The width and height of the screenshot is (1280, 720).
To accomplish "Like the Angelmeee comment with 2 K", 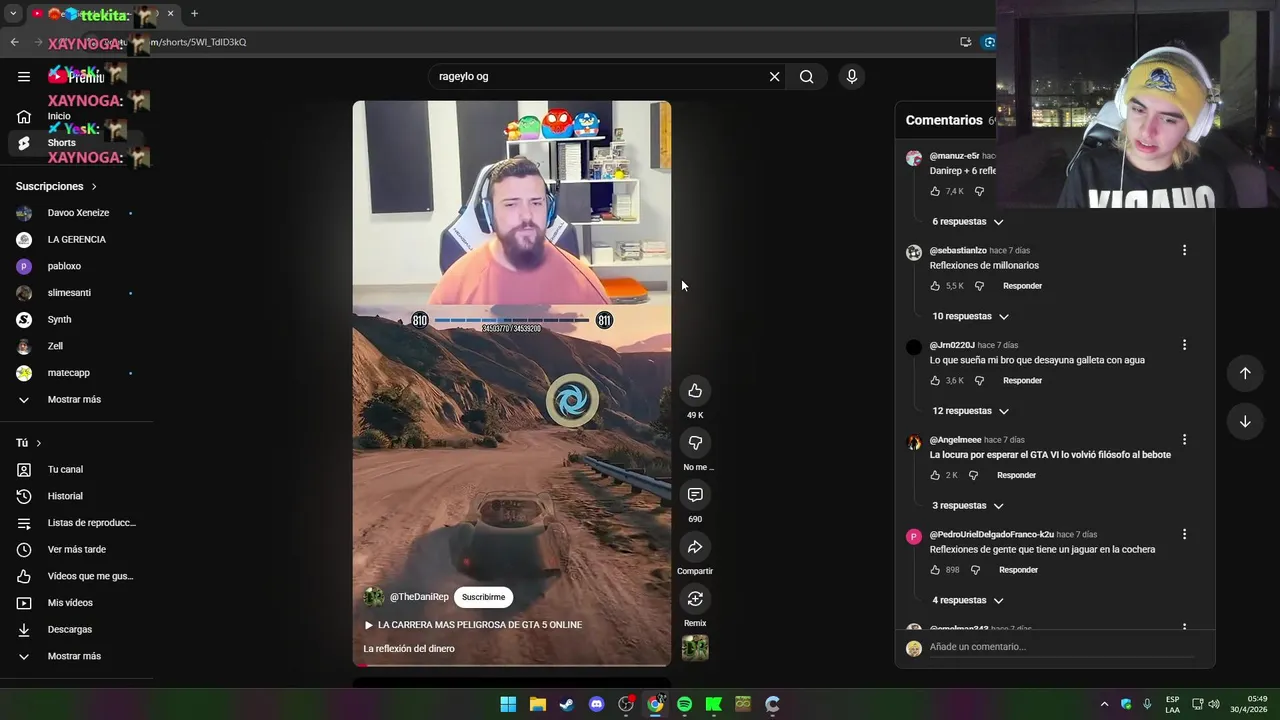I will pos(935,476).
